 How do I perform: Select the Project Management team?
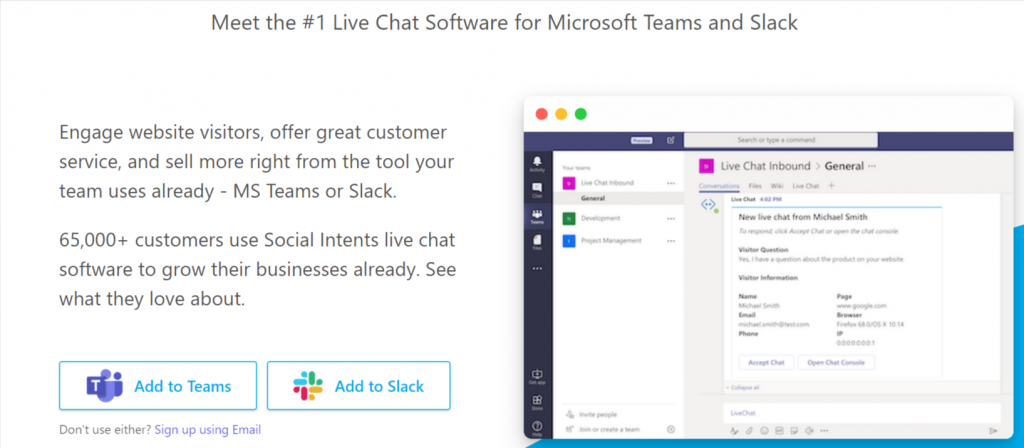click(611, 241)
